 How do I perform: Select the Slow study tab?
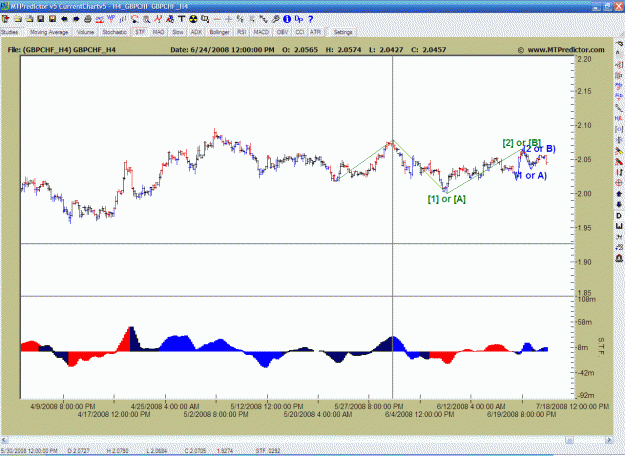[178, 32]
